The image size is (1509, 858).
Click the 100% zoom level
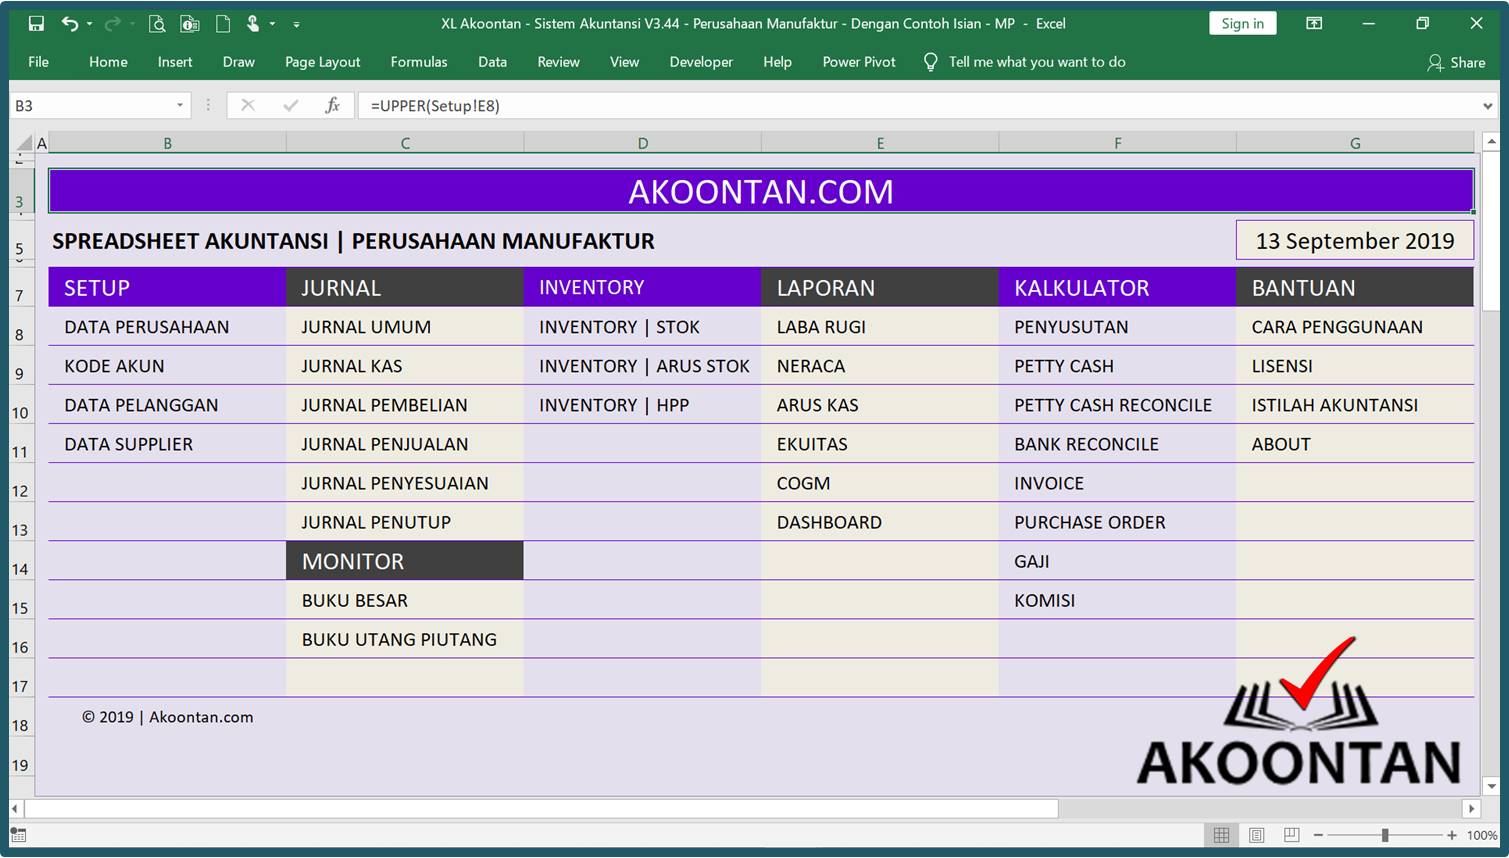1481,834
